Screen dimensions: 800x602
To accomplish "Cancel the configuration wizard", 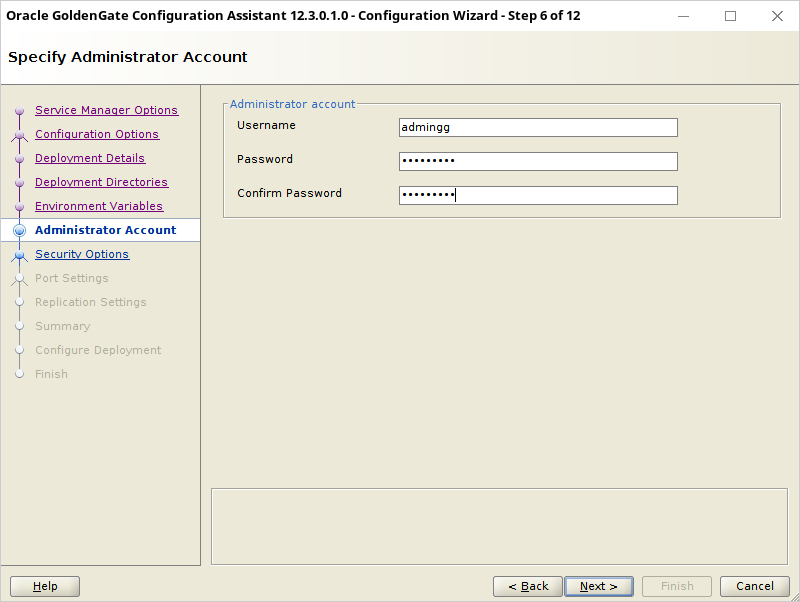I will tap(755, 586).
